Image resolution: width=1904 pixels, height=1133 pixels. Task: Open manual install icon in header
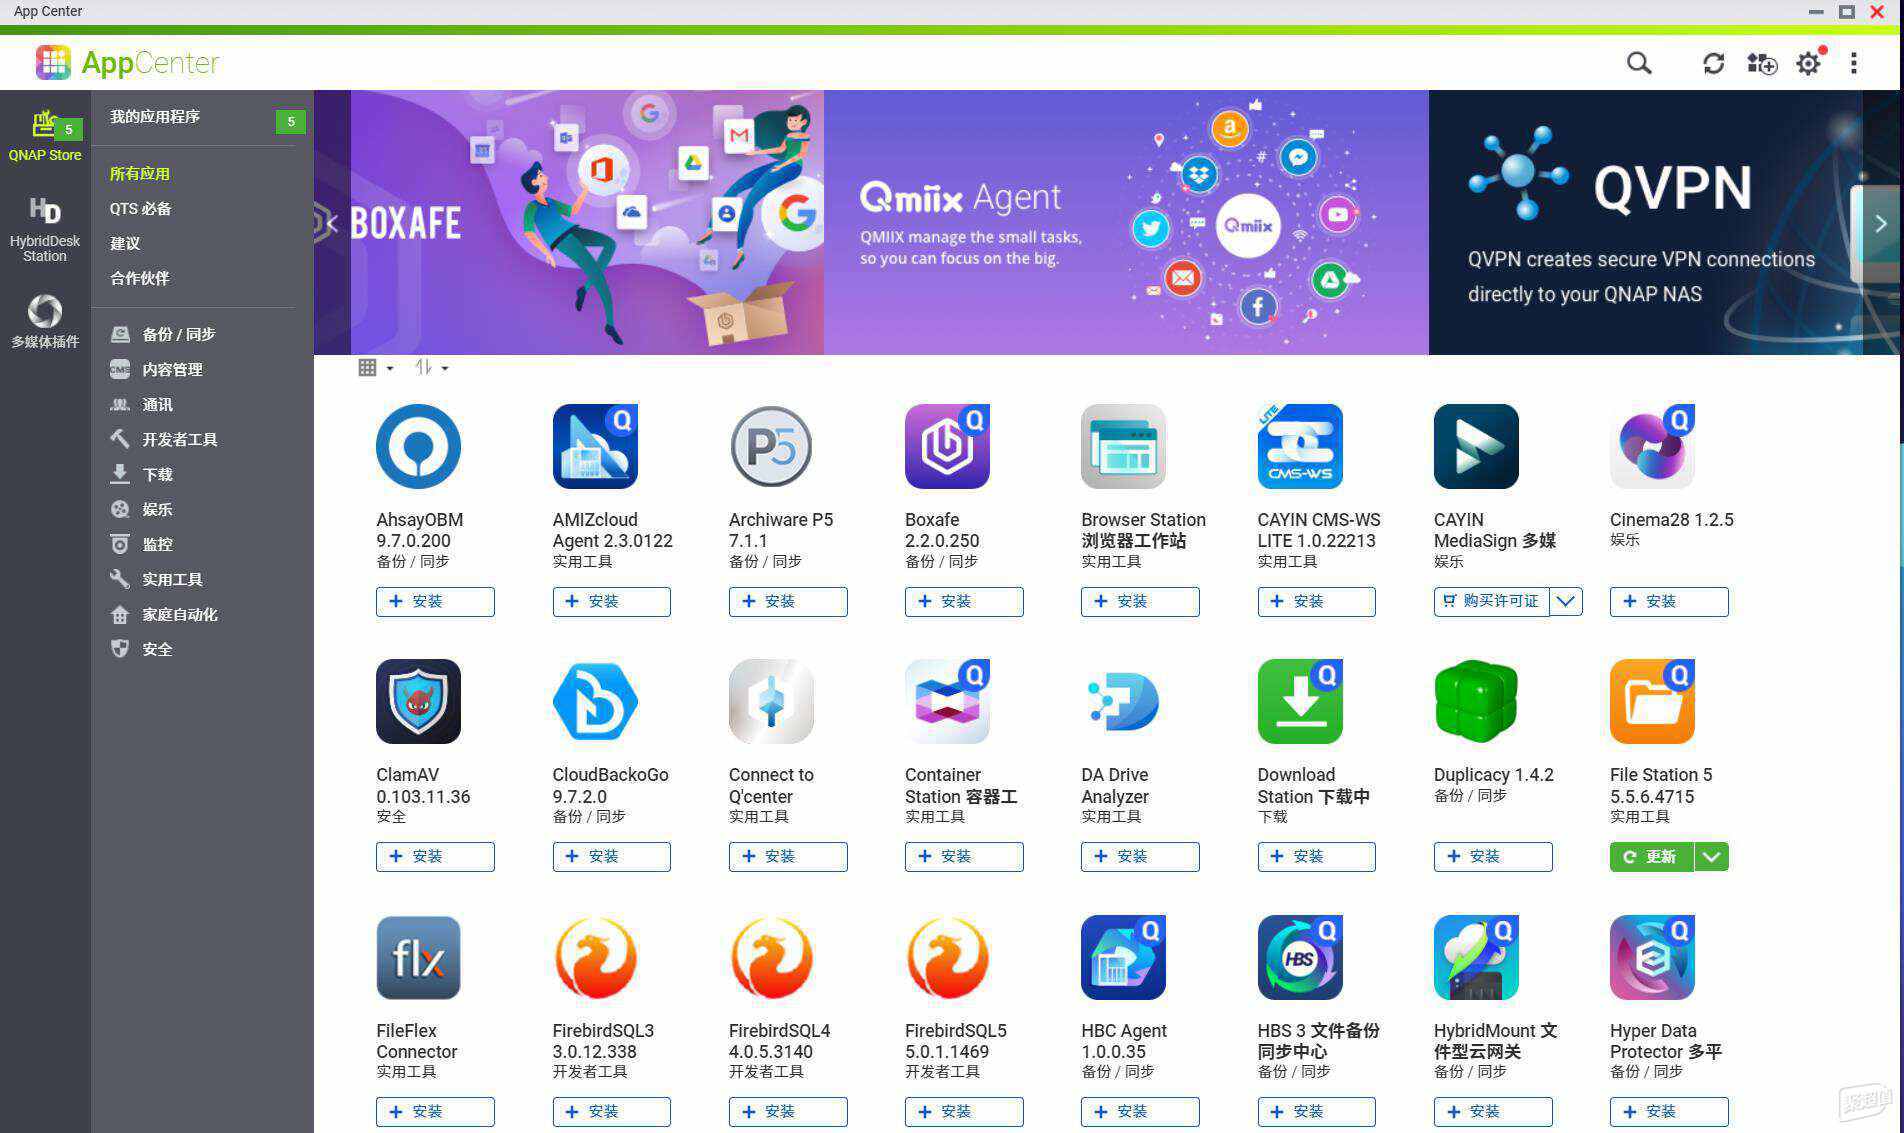1761,63
